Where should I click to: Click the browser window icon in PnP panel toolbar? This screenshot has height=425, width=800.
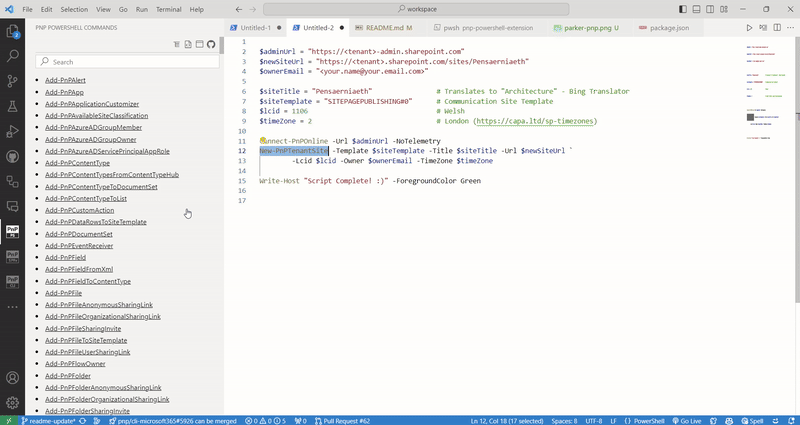point(199,44)
